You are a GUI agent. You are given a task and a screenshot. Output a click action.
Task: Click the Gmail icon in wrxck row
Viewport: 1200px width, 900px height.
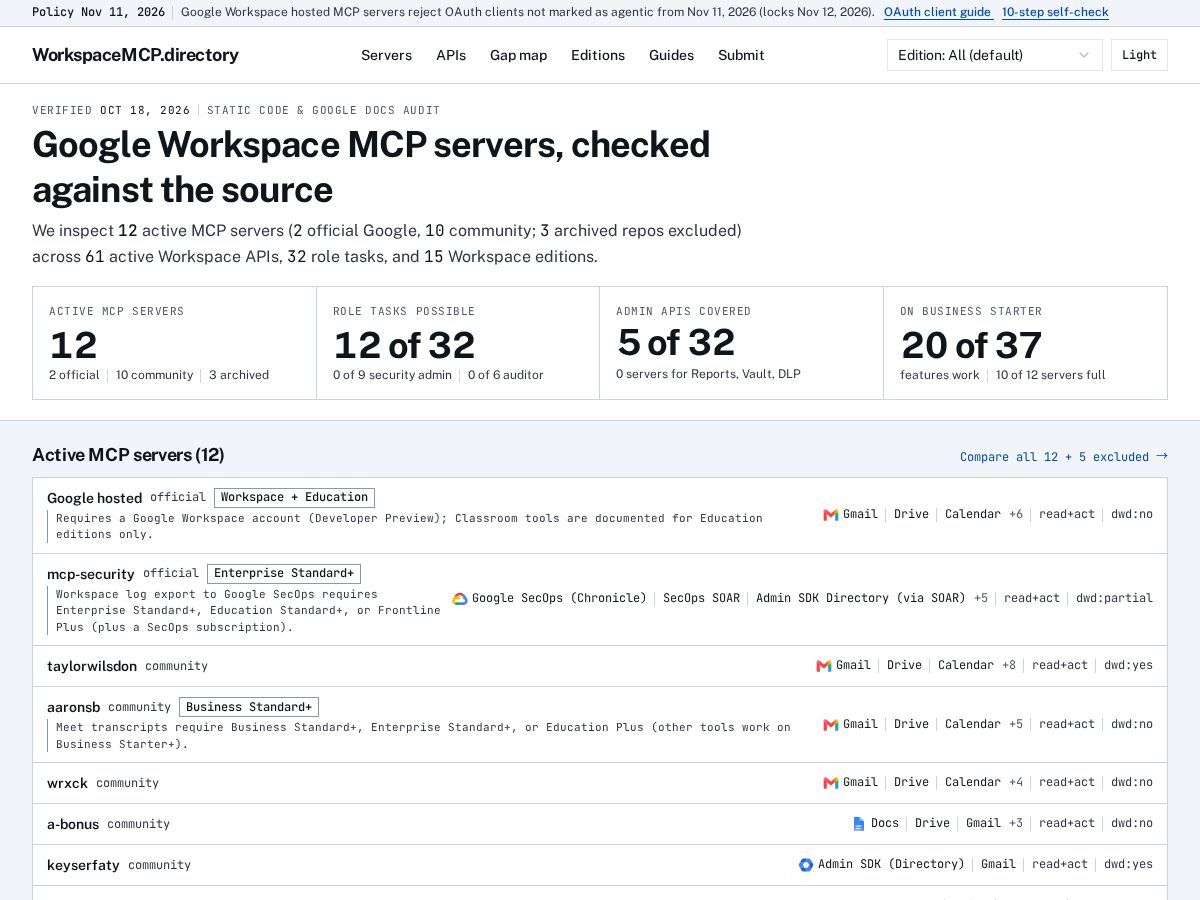(830, 783)
